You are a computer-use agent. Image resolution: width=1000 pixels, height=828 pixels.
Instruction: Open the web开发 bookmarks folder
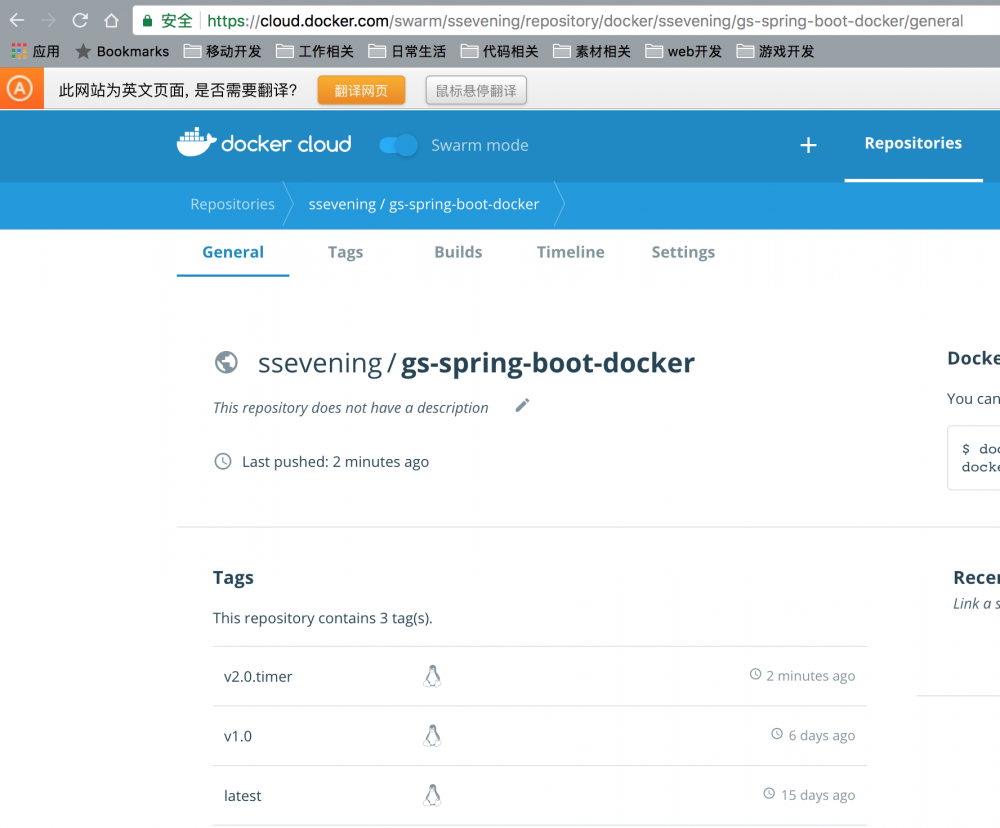click(683, 51)
